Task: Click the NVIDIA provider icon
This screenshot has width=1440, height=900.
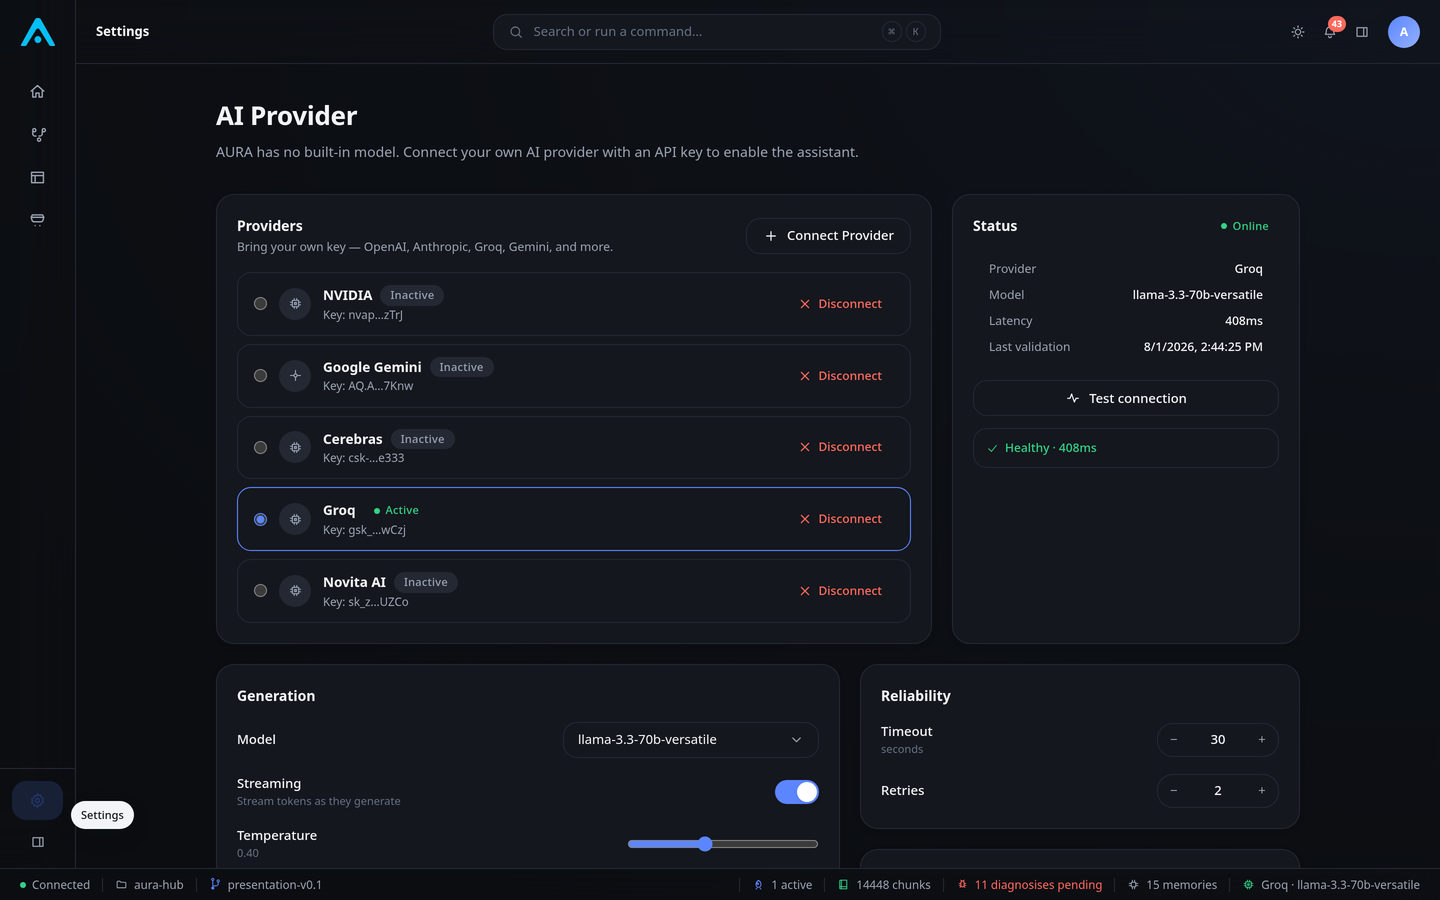Action: pos(295,304)
